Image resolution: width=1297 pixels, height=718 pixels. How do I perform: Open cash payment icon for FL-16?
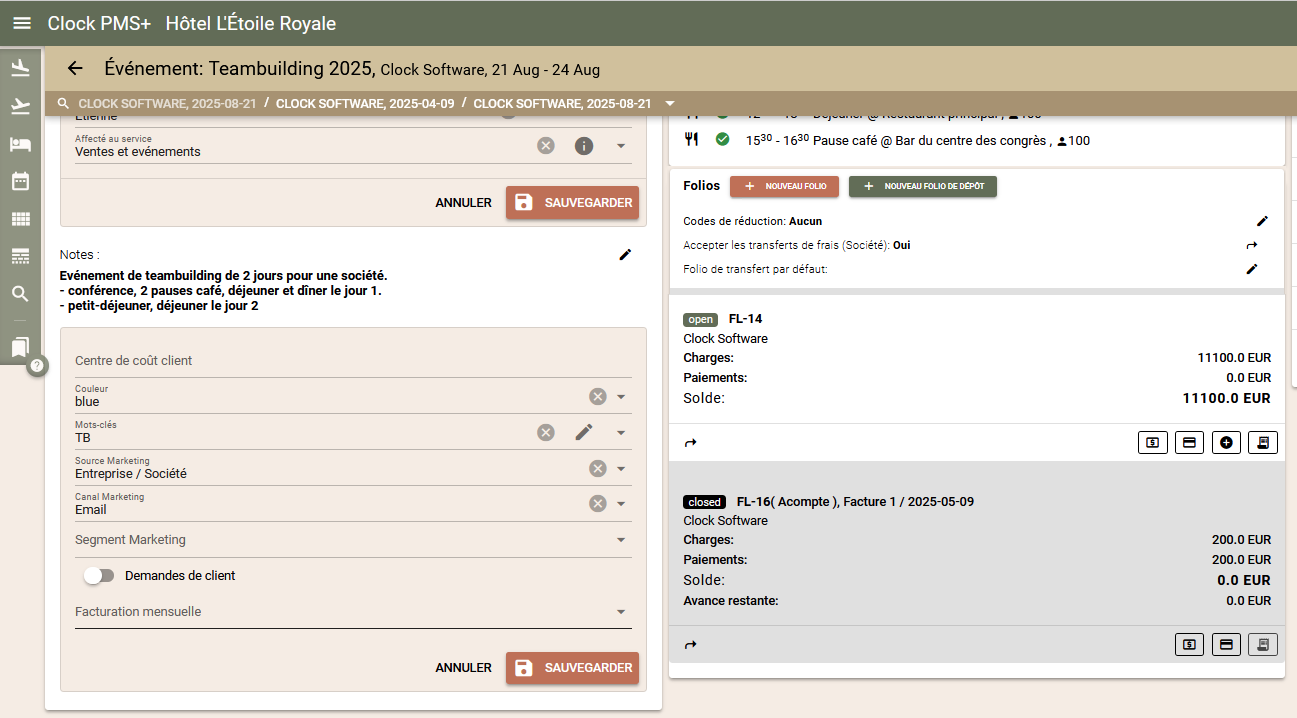[1189, 645]
